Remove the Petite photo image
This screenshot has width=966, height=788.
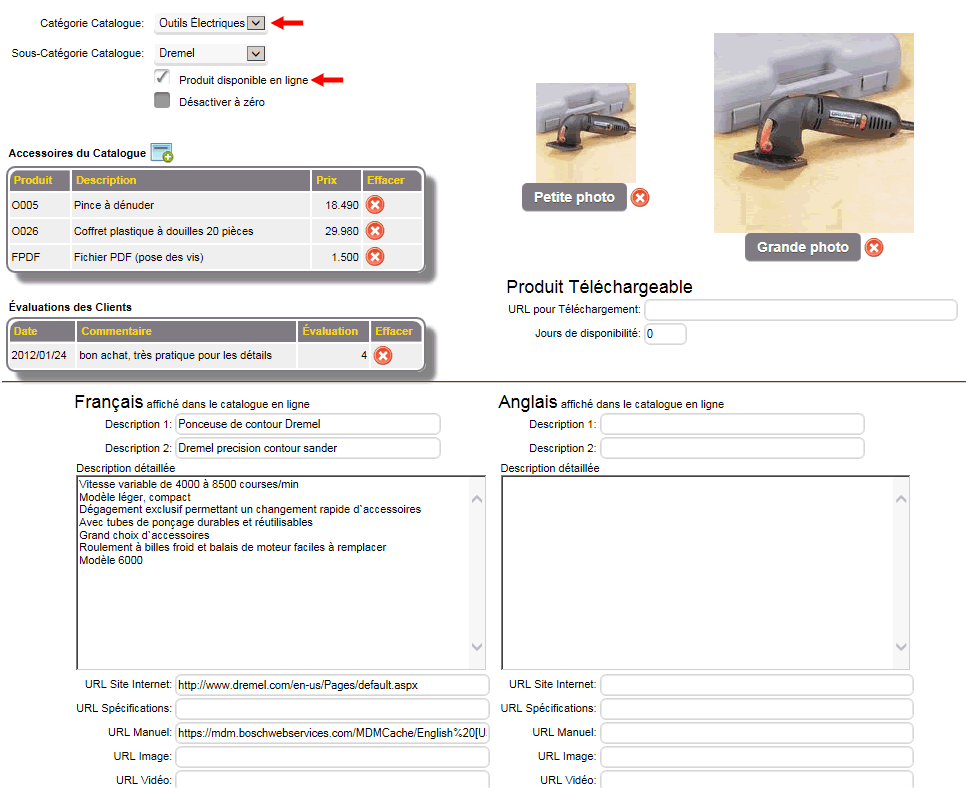pyautogui.click(x=640, y=198)
